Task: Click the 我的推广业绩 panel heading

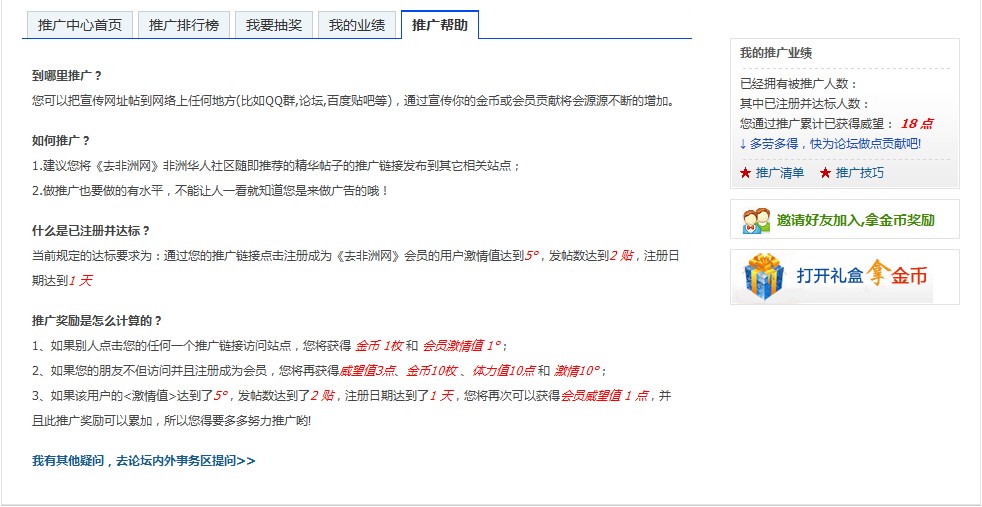Action: click(776, 53)
